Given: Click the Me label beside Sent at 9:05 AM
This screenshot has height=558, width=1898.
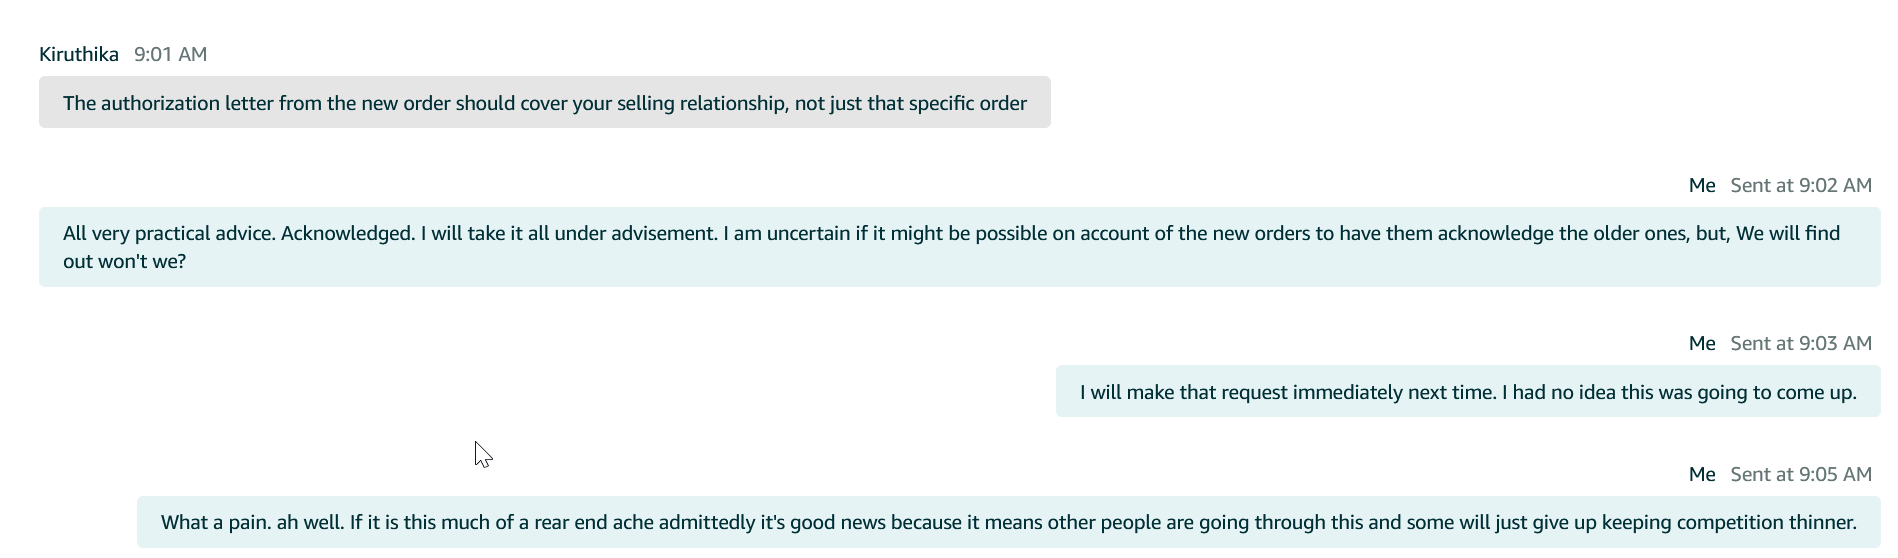Looking at the screenshot, I should (x=1701, y=474).
